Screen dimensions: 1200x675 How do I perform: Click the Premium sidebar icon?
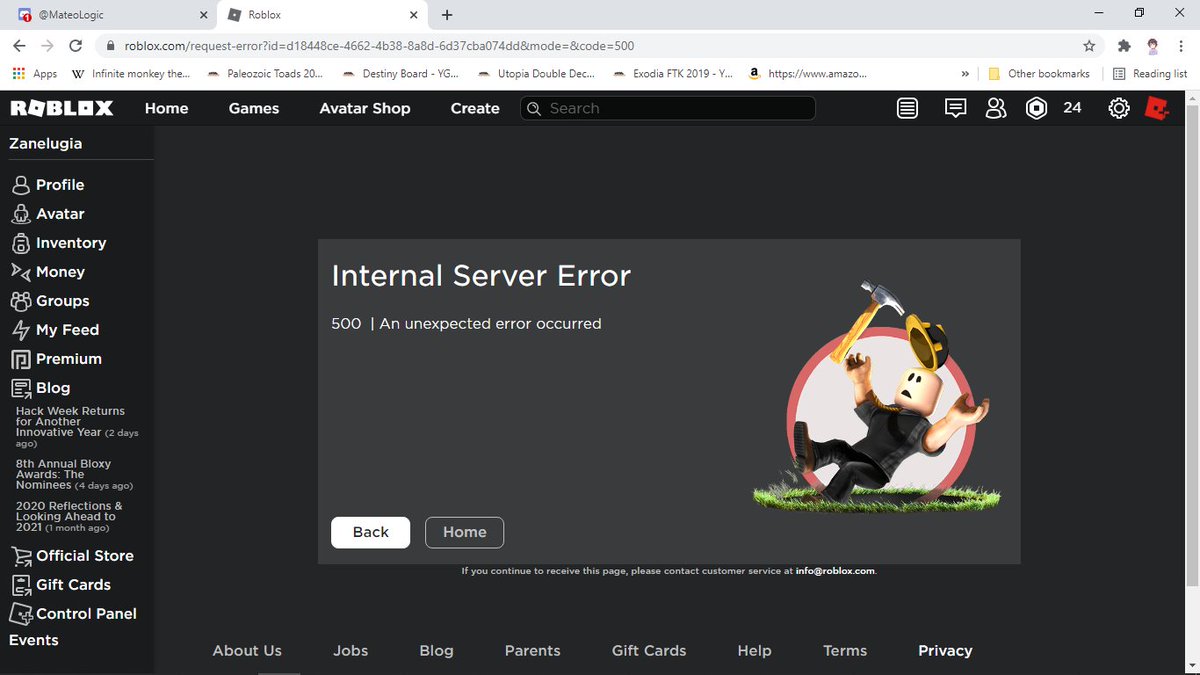[x=20, y=359]
